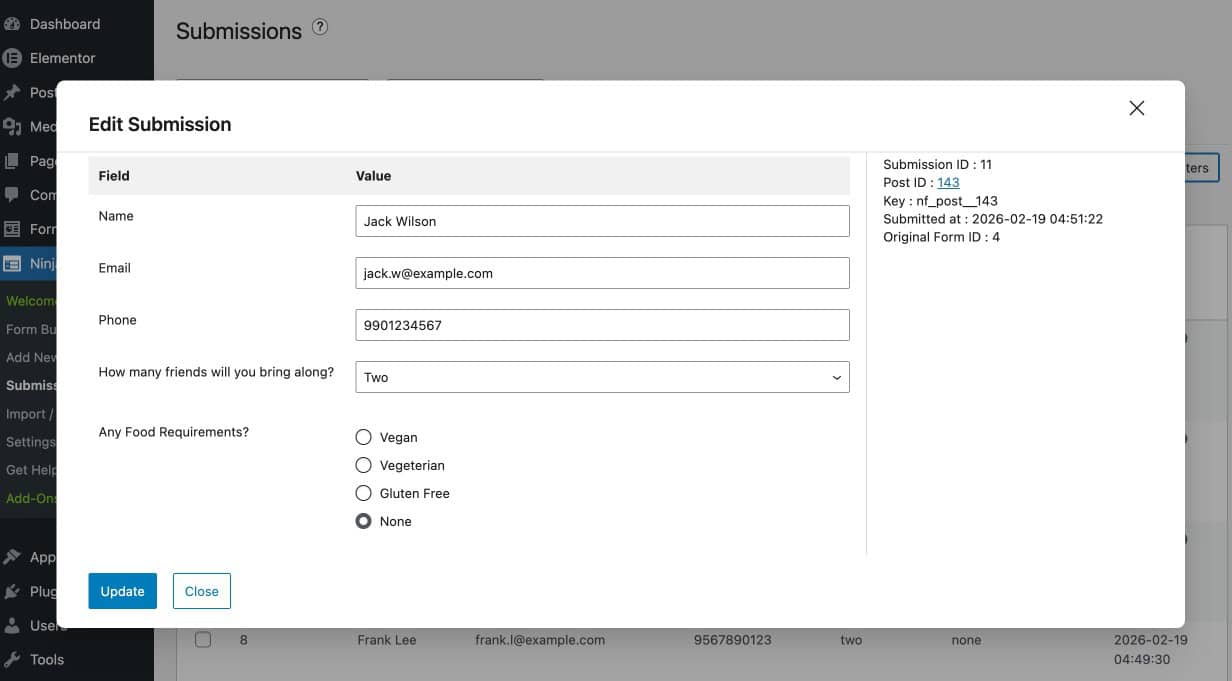
Task: Select the None food requirement radio
Action: pos(364,521)
